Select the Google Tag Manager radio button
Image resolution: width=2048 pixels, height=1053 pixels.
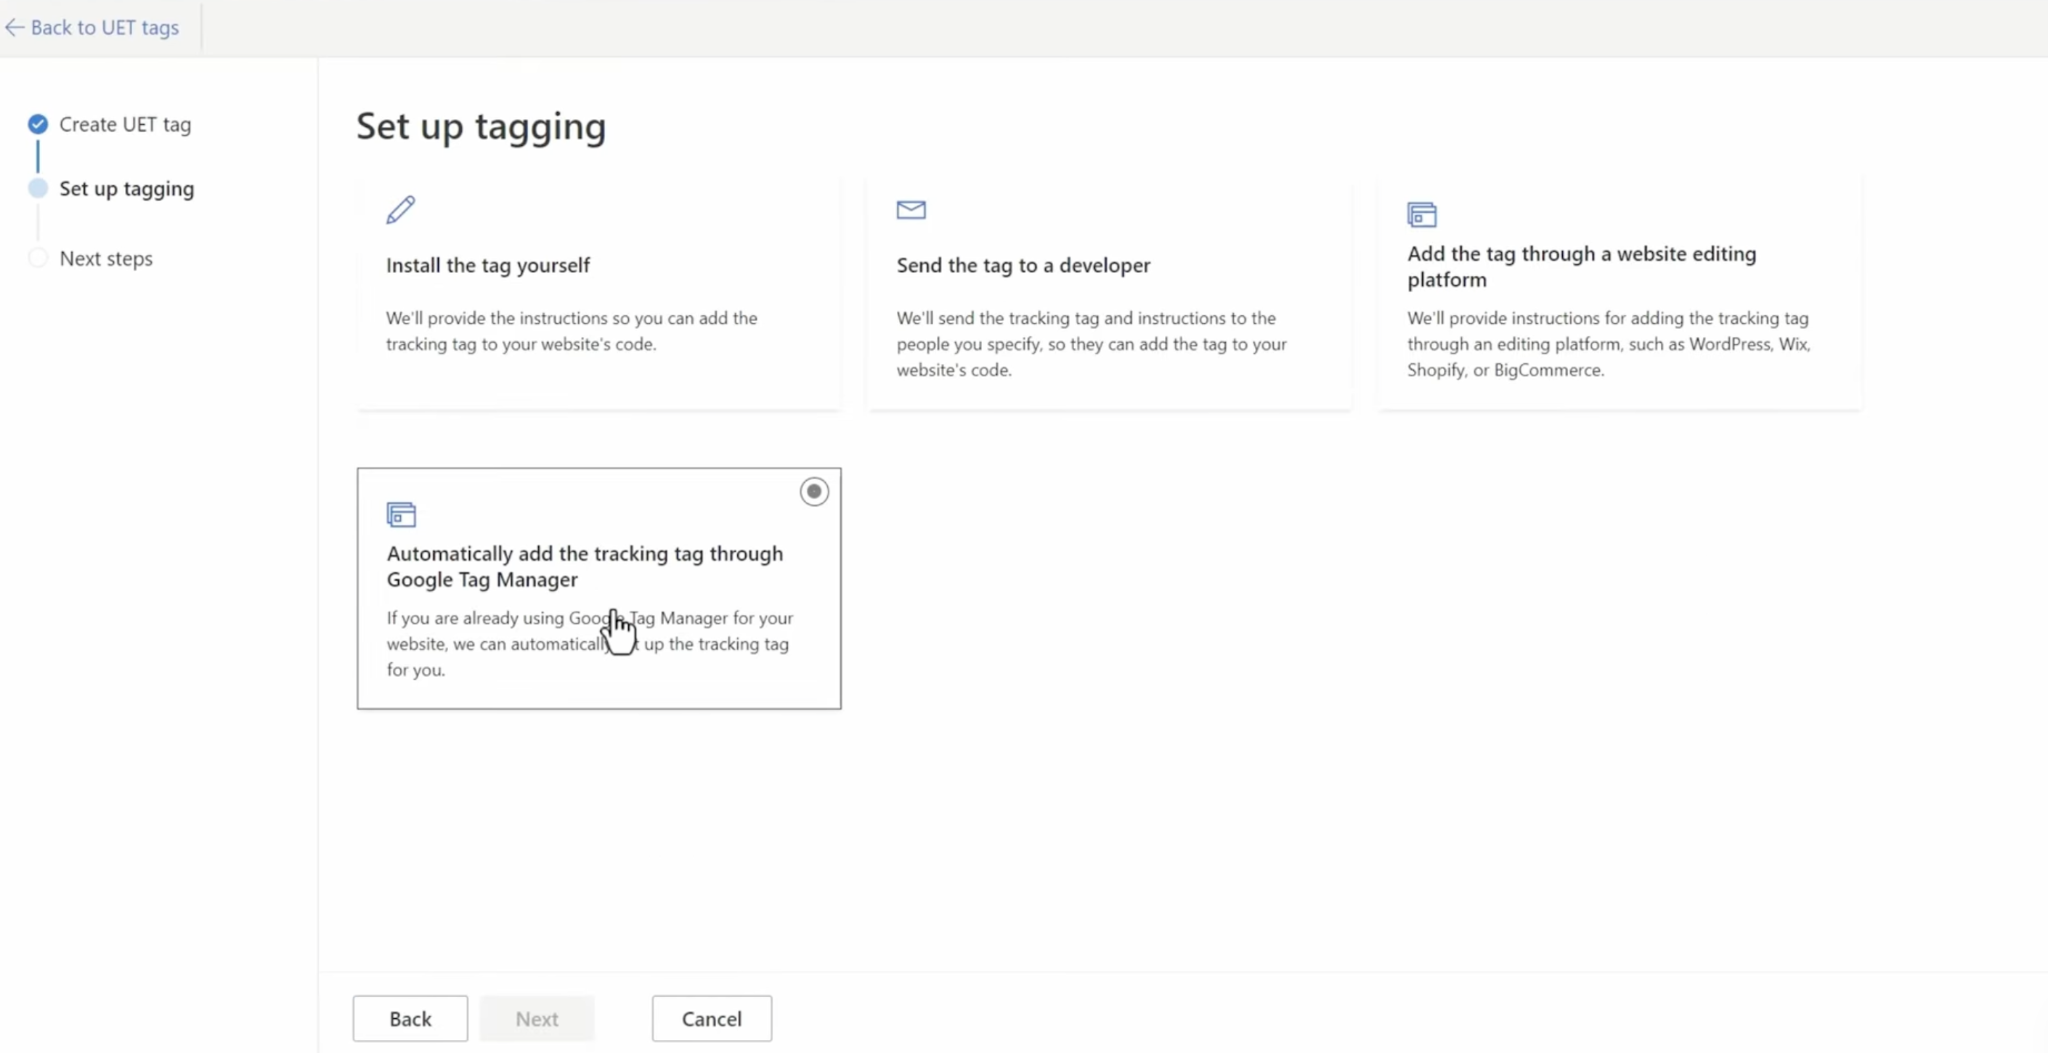814,492
